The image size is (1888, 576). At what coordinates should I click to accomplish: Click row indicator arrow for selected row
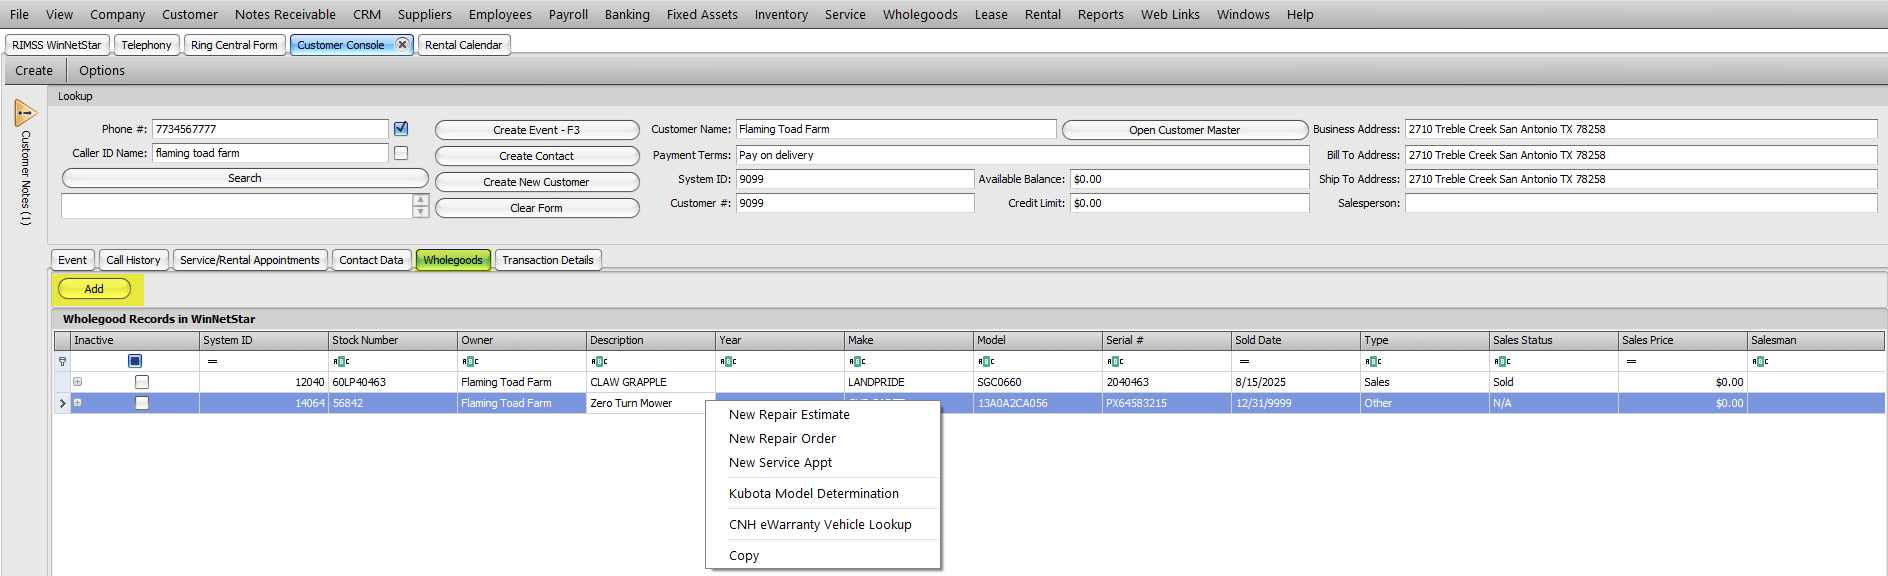62,403
